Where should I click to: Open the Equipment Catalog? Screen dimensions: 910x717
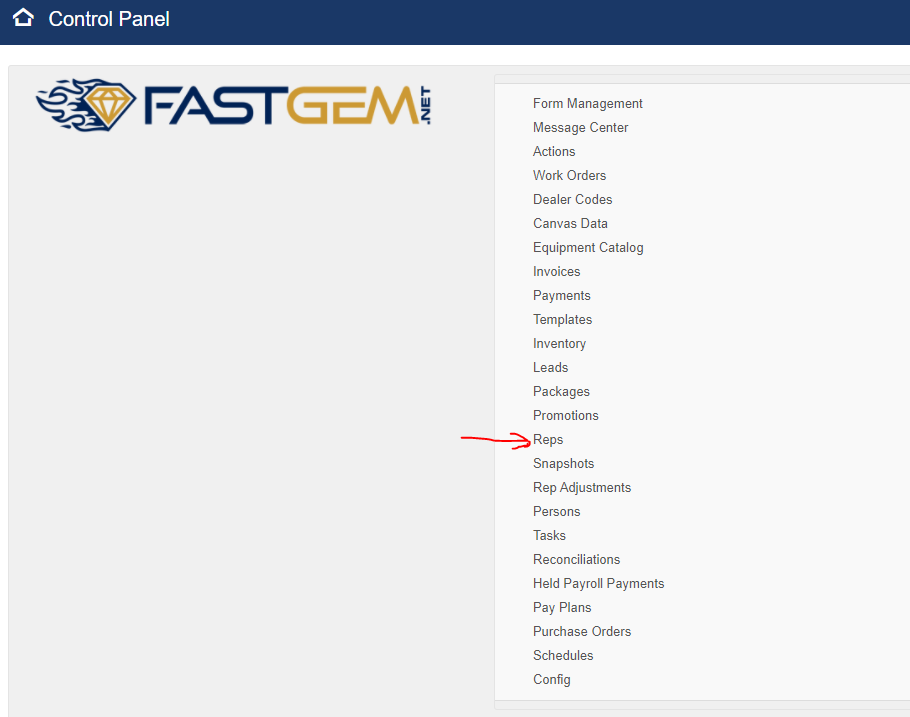pos(588,247)
